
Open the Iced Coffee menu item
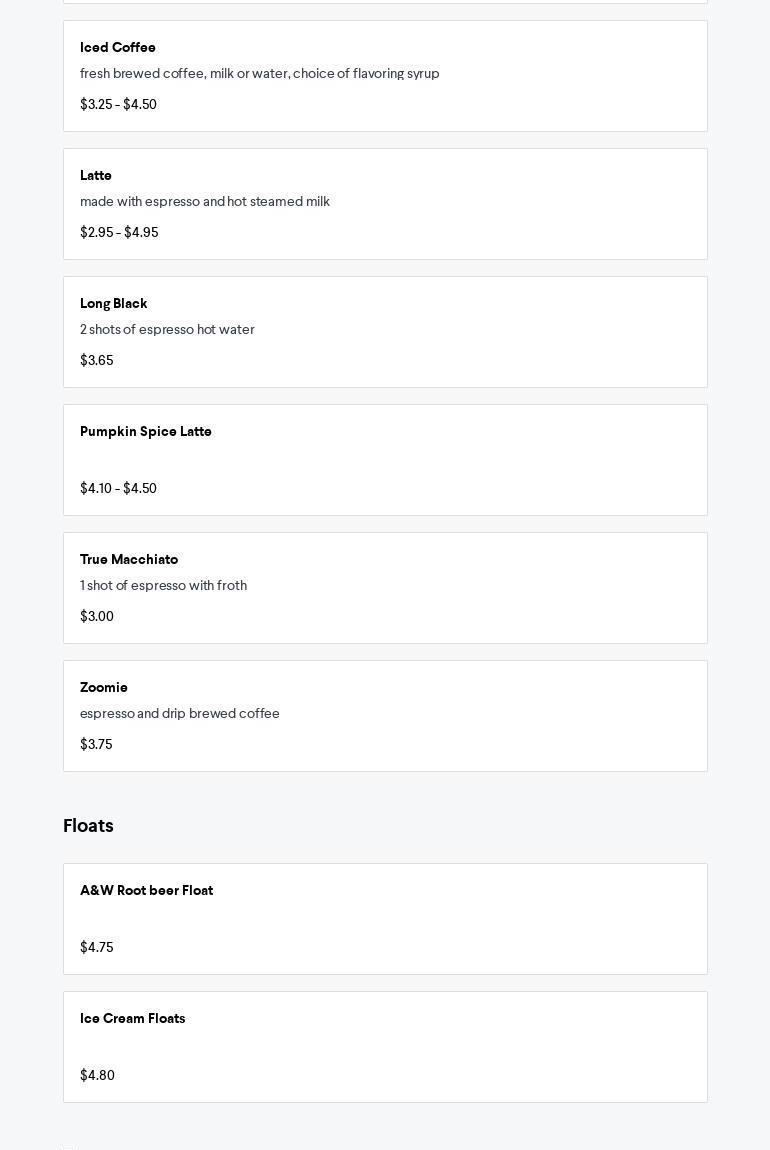click(118, 48)
